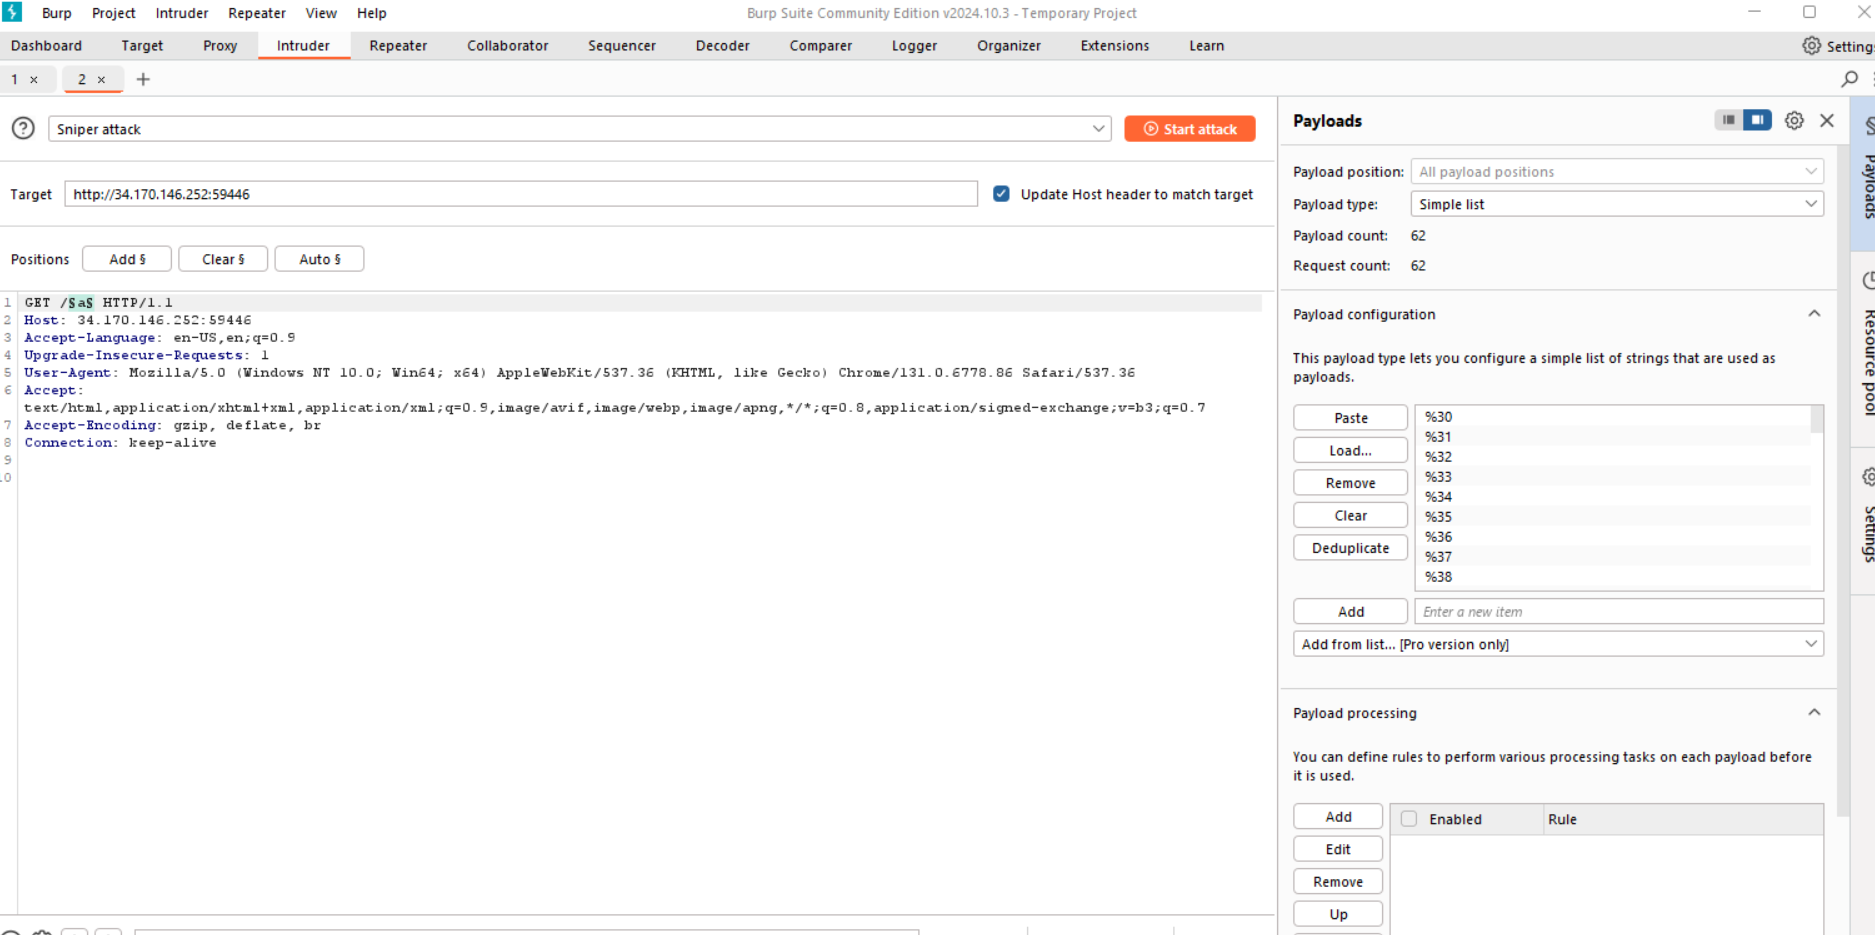The width and height of the screenshot is (1875, 935).
Task: Click Add next to new item field
Action: (x=1351, y=612)
